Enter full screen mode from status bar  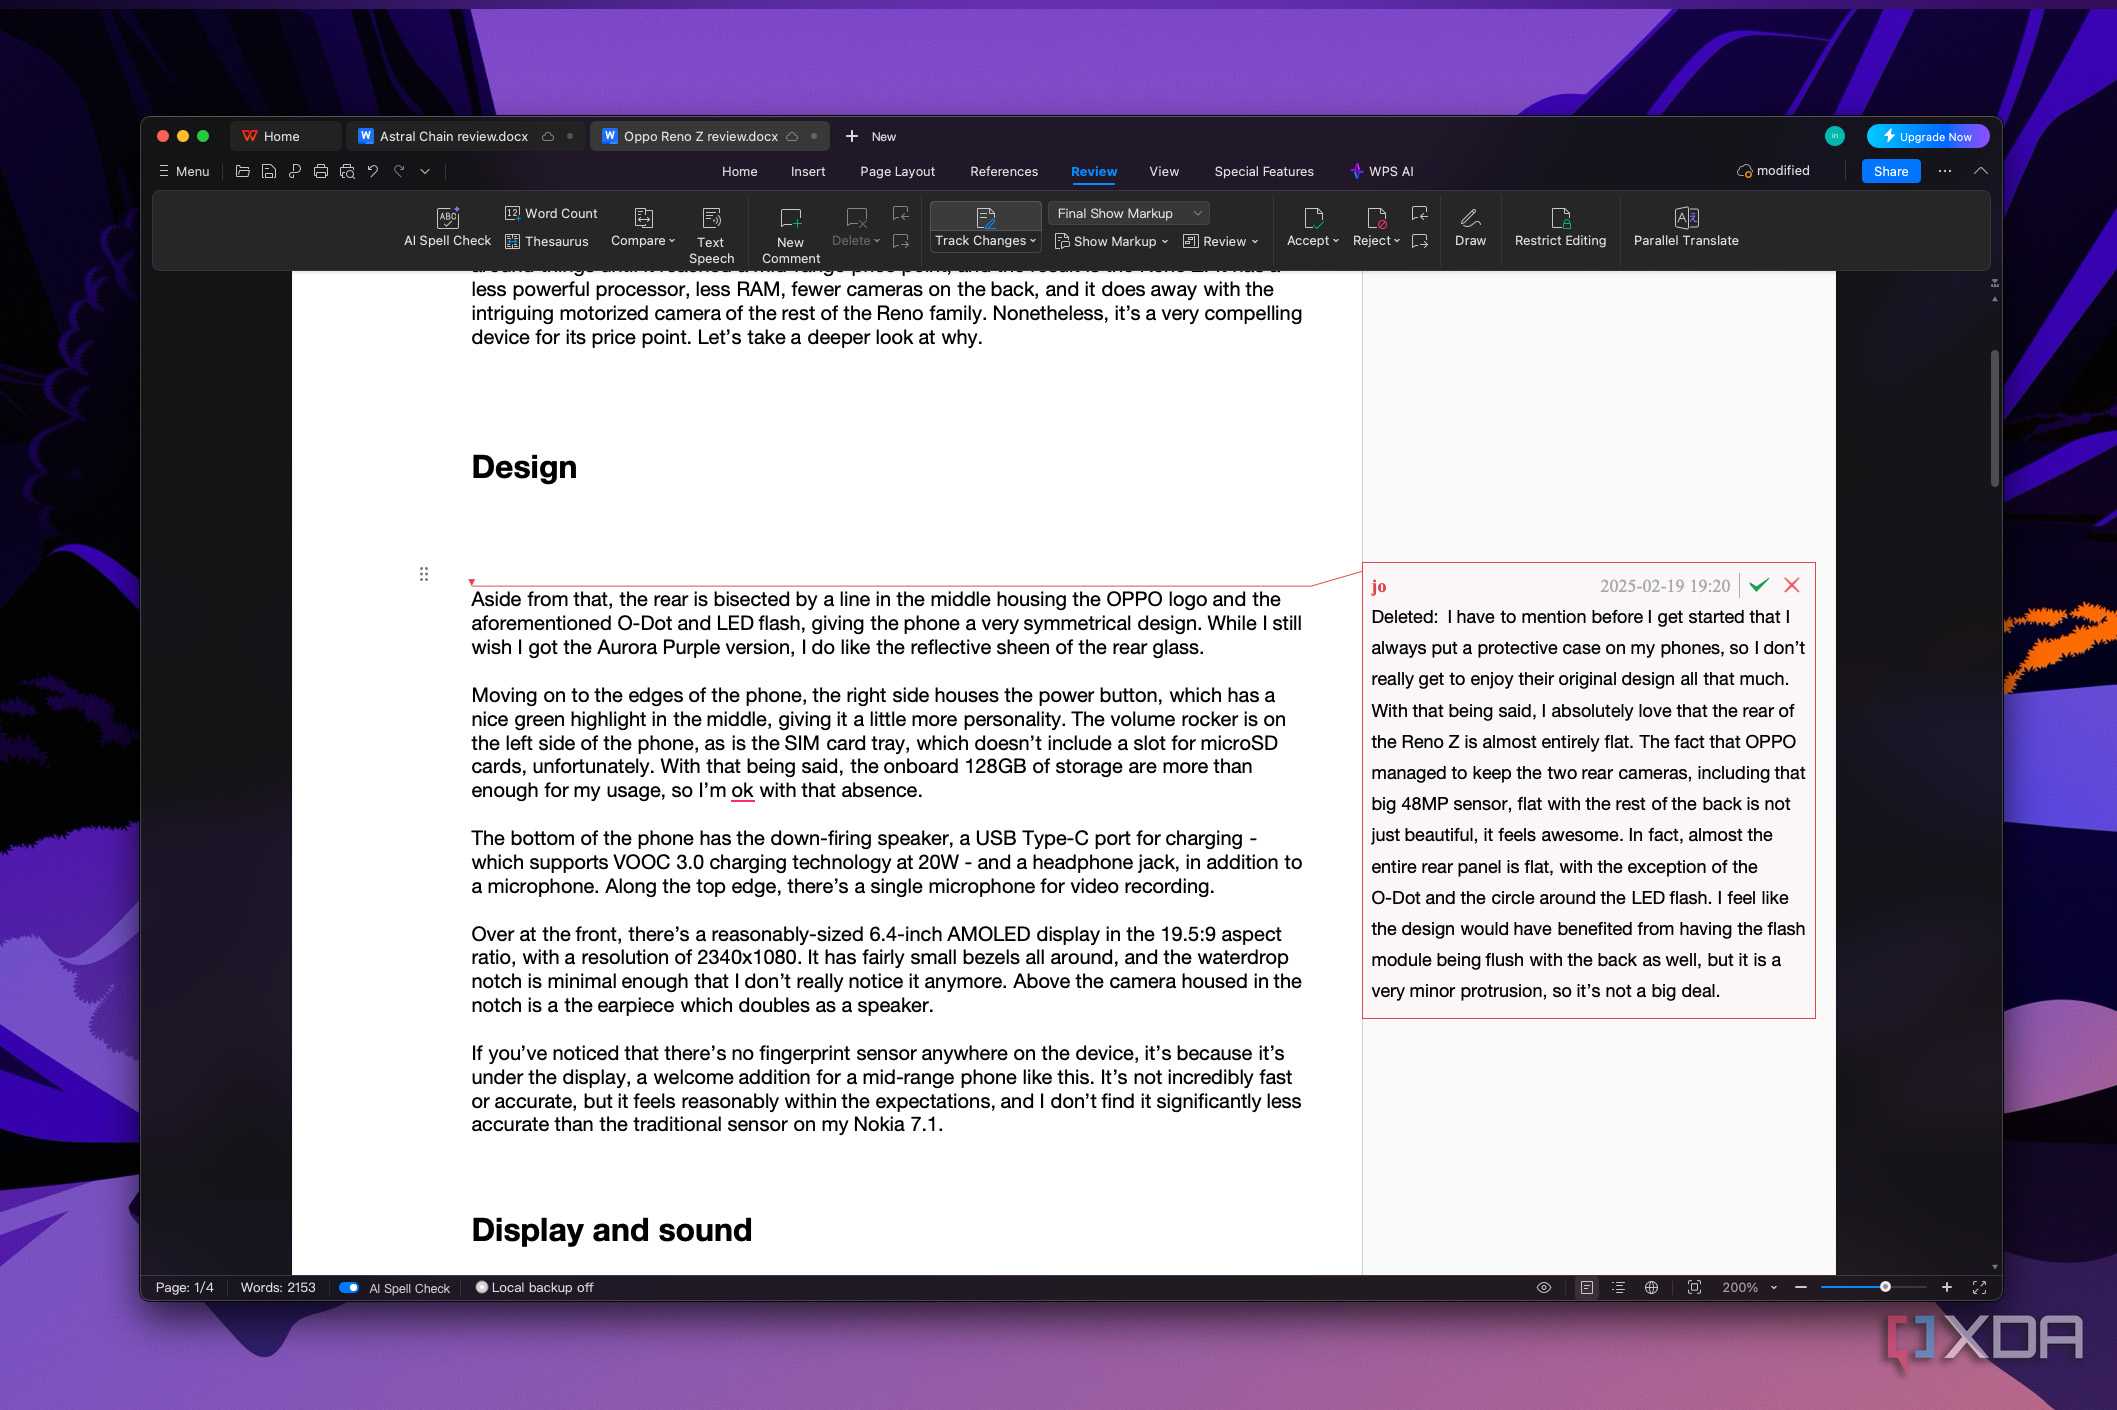1979,1287
